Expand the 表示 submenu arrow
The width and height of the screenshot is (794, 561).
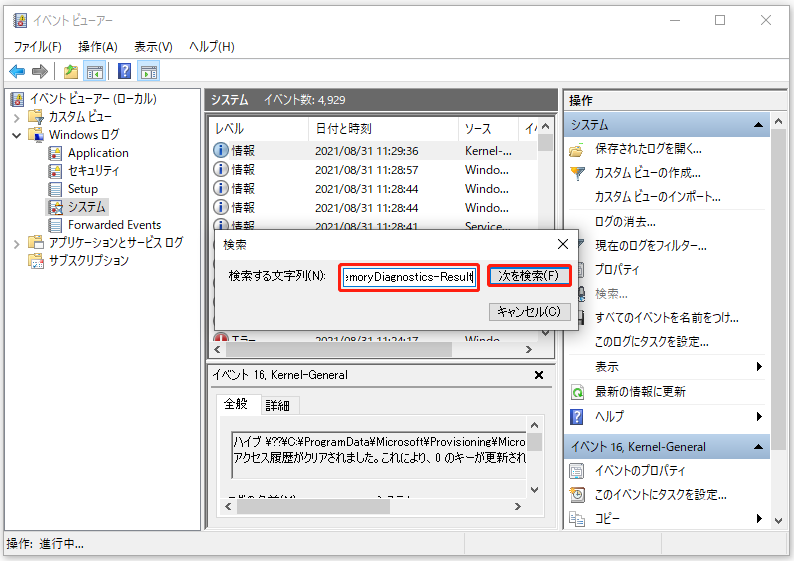coord(759,367)
